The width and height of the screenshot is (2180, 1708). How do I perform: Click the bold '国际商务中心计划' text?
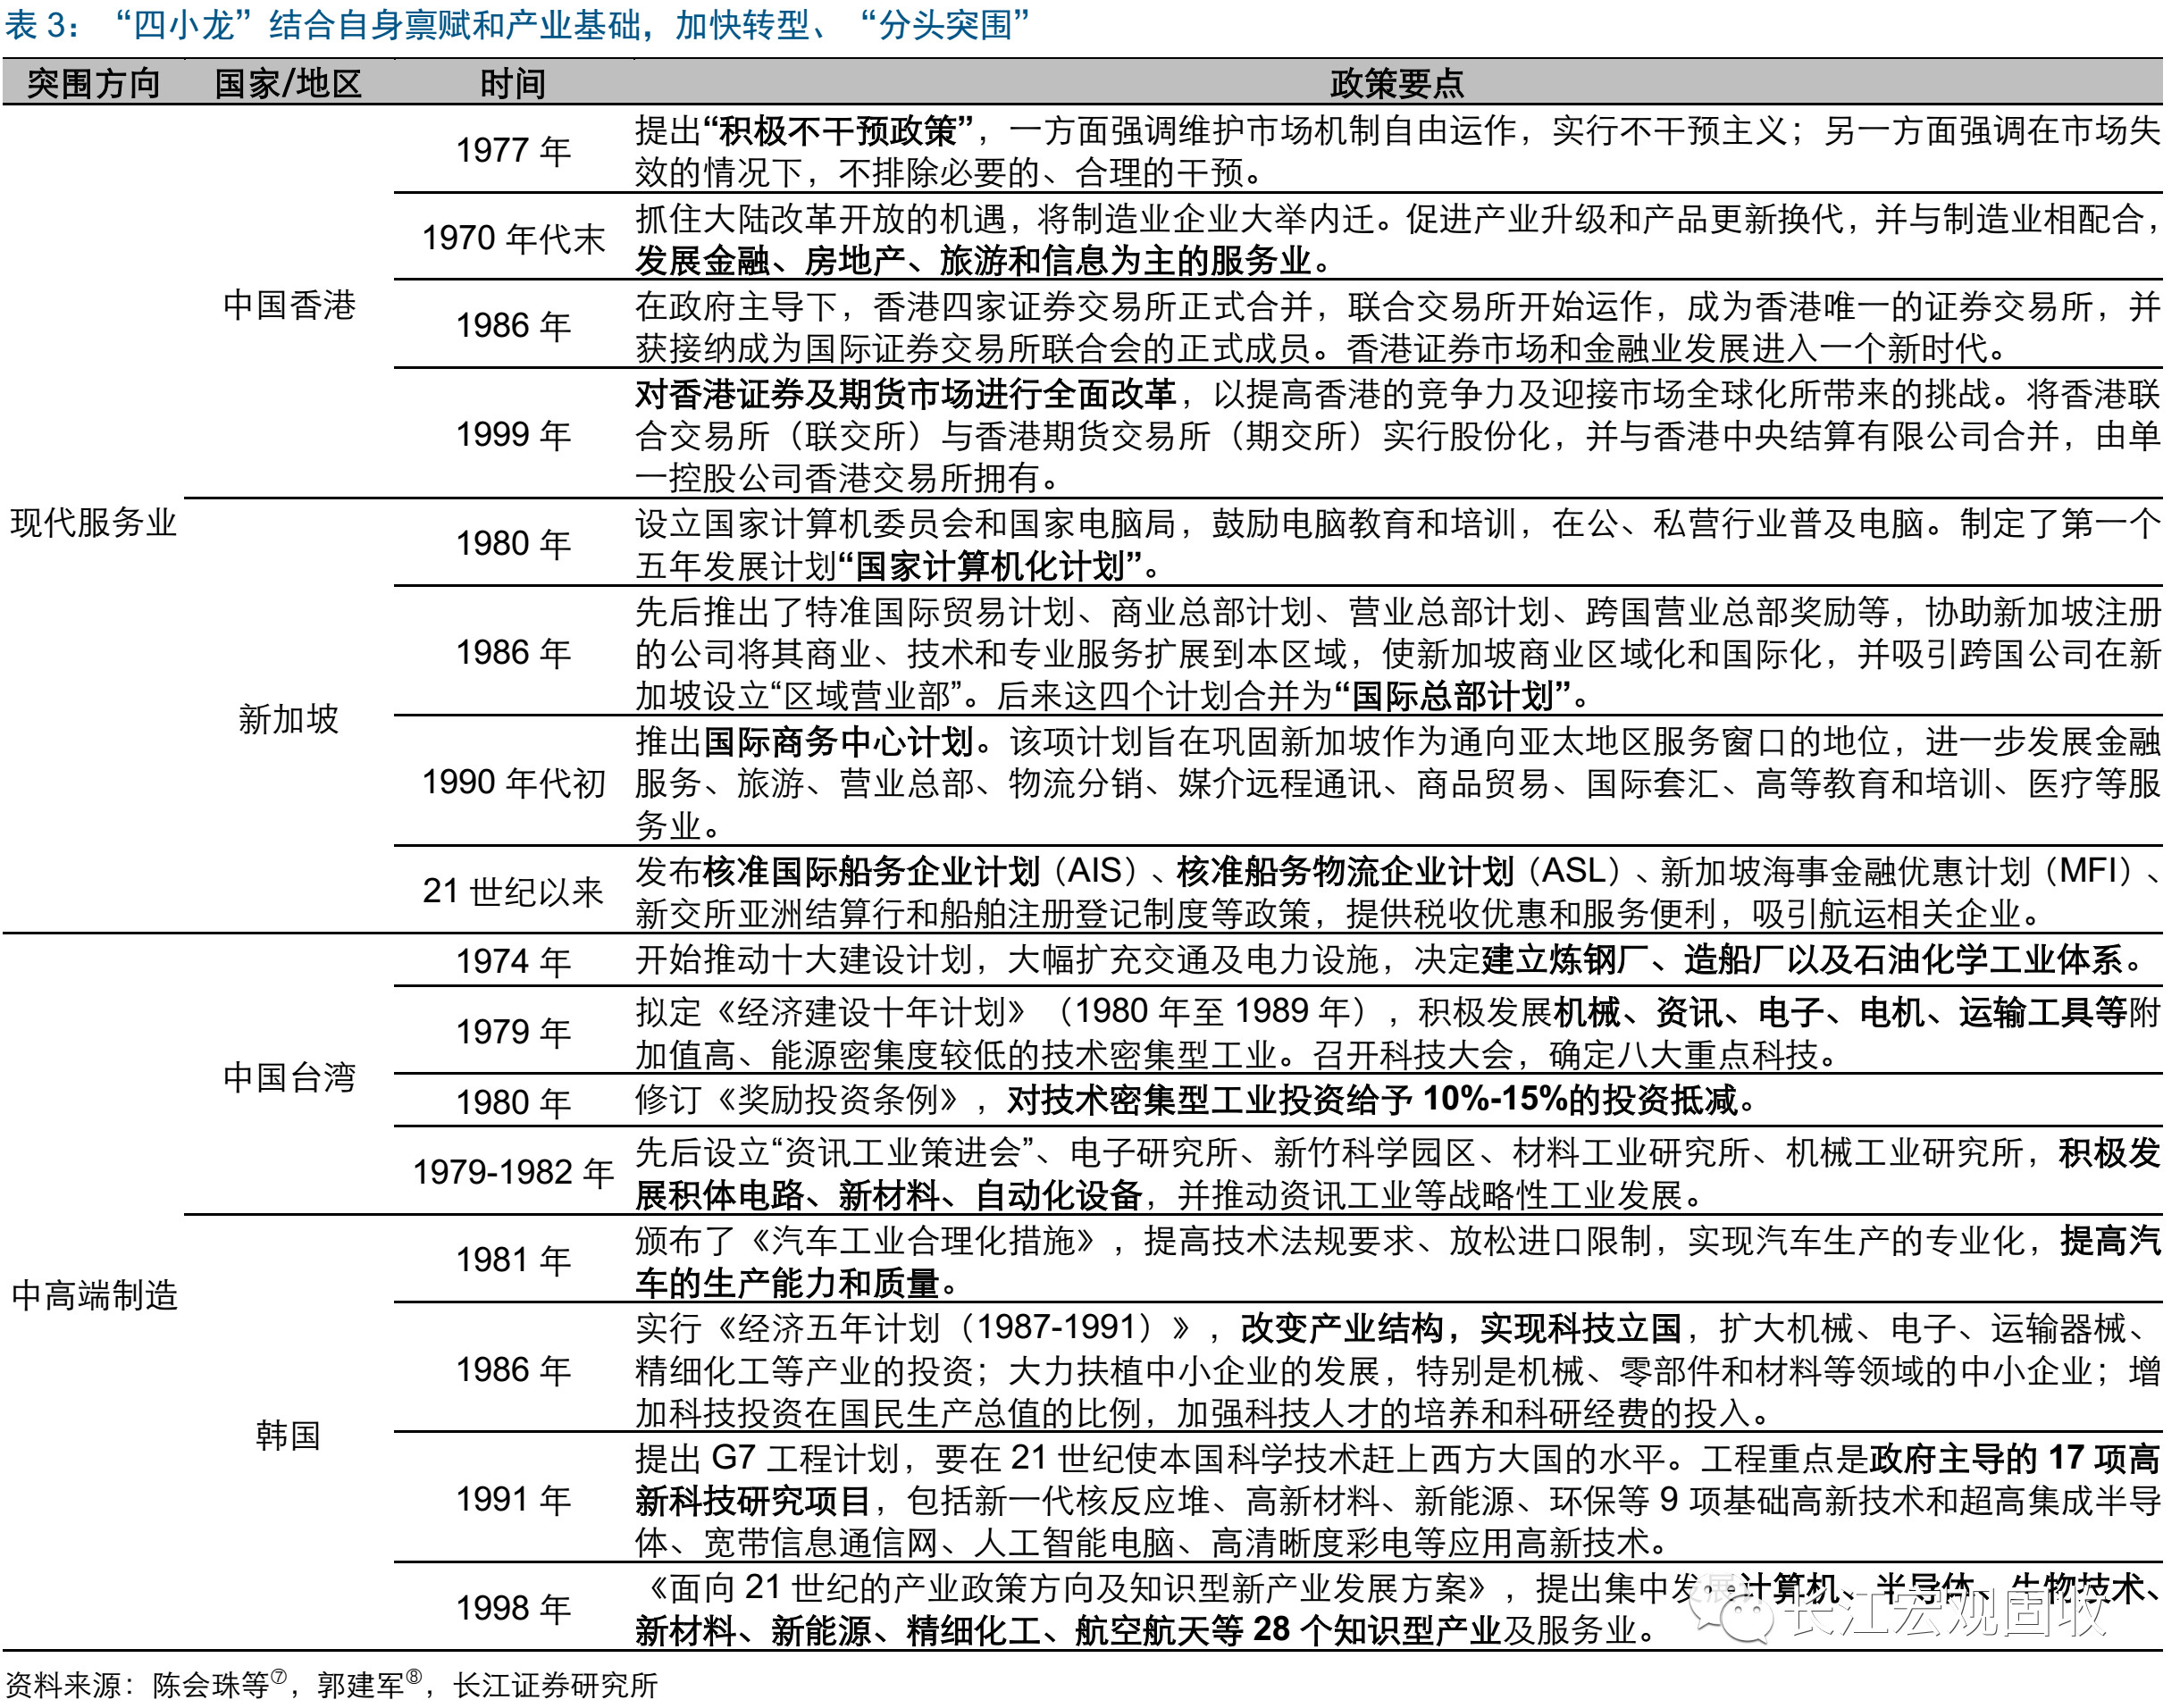tap(838, 742)
